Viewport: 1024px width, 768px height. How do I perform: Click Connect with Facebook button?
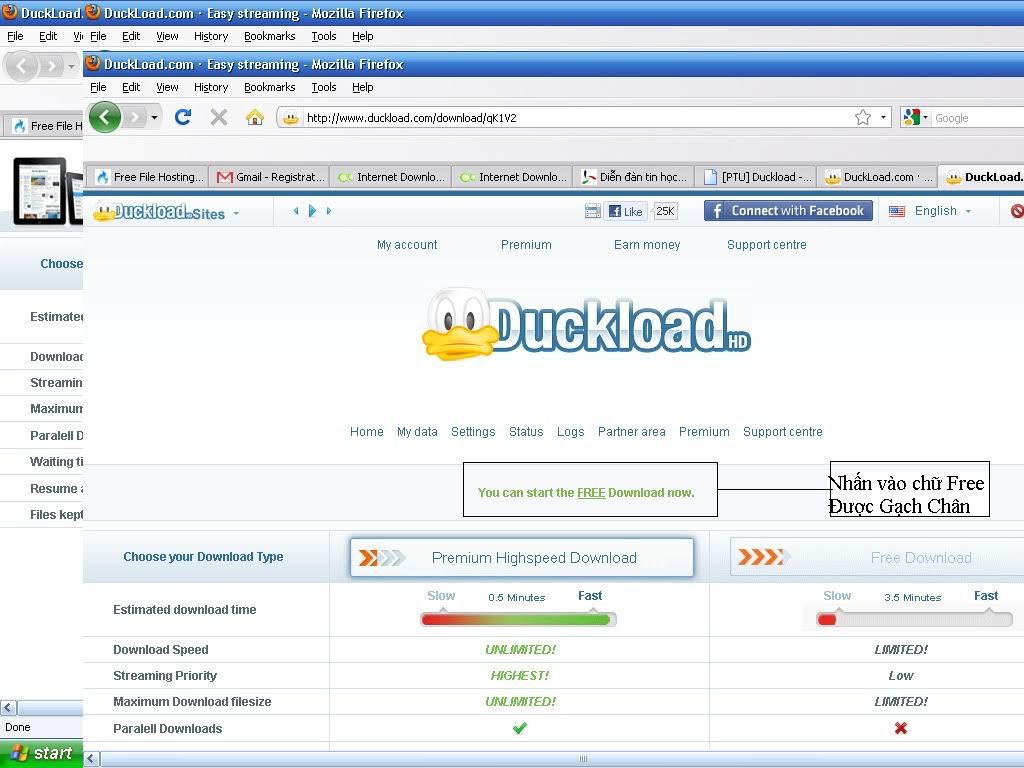click(788, 210)
